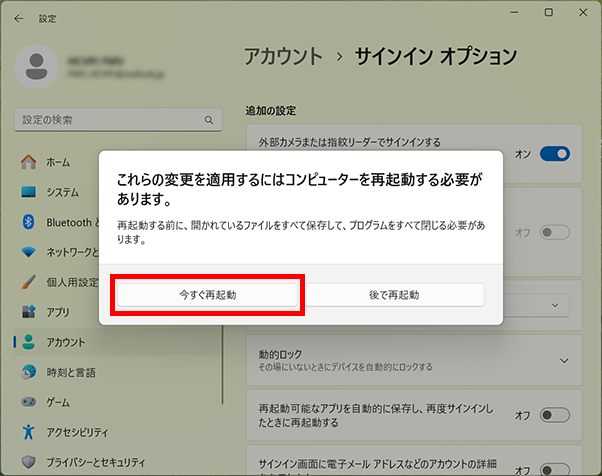Toggle サインイン画面にアカウントの詳細 switch
The image size is (602, 476).
[554, 468]
